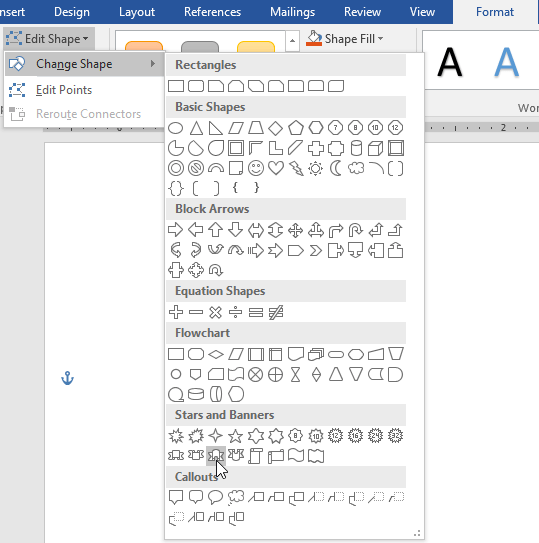Switch to the References tab
The width and height of the screenshot is (539, 543).
[x=212, y=12]
